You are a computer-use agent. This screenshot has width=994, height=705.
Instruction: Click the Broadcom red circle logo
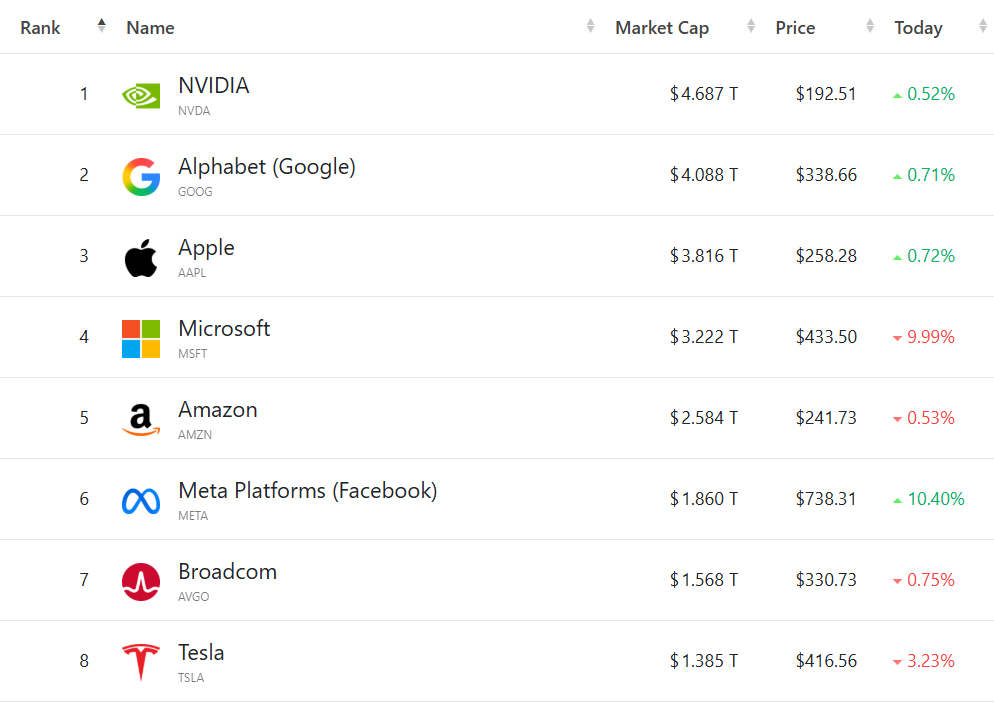(x=141, y=582)
